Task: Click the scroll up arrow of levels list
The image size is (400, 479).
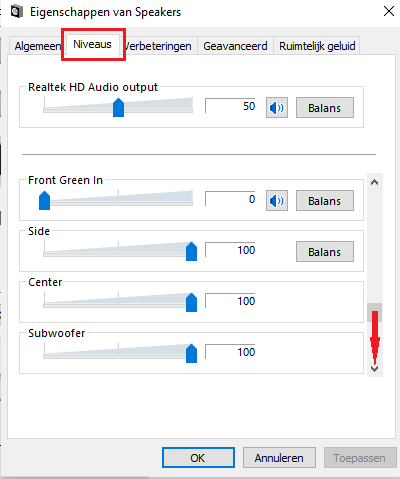Action: click(374, 182)
